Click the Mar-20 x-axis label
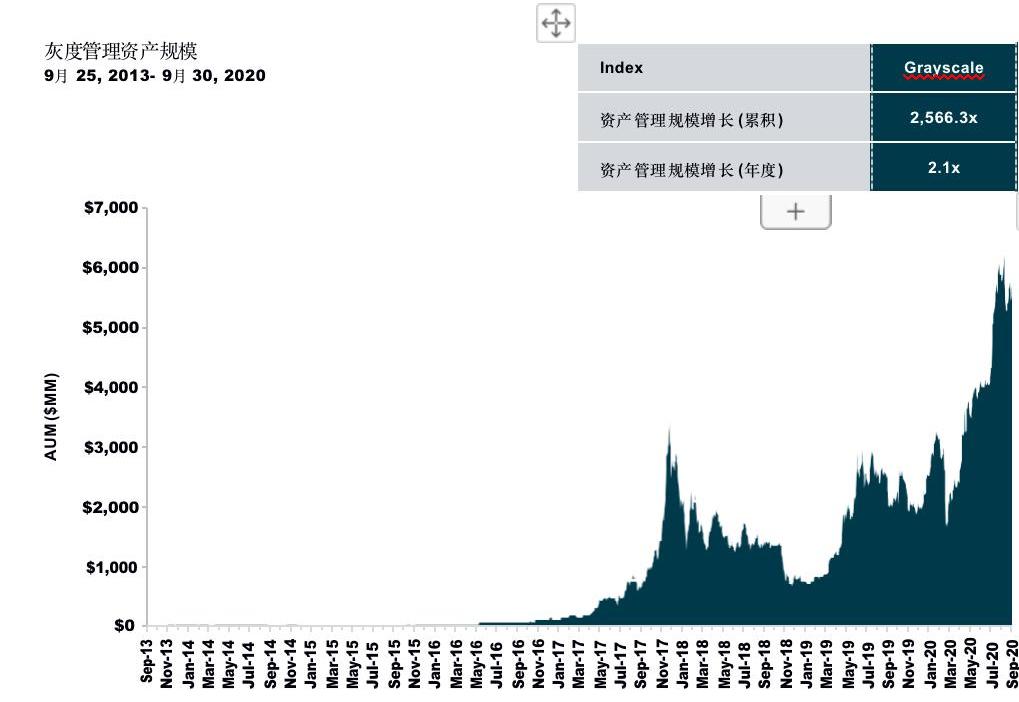This screenshot has width=1019, height=702. click(x=951, y=662)
